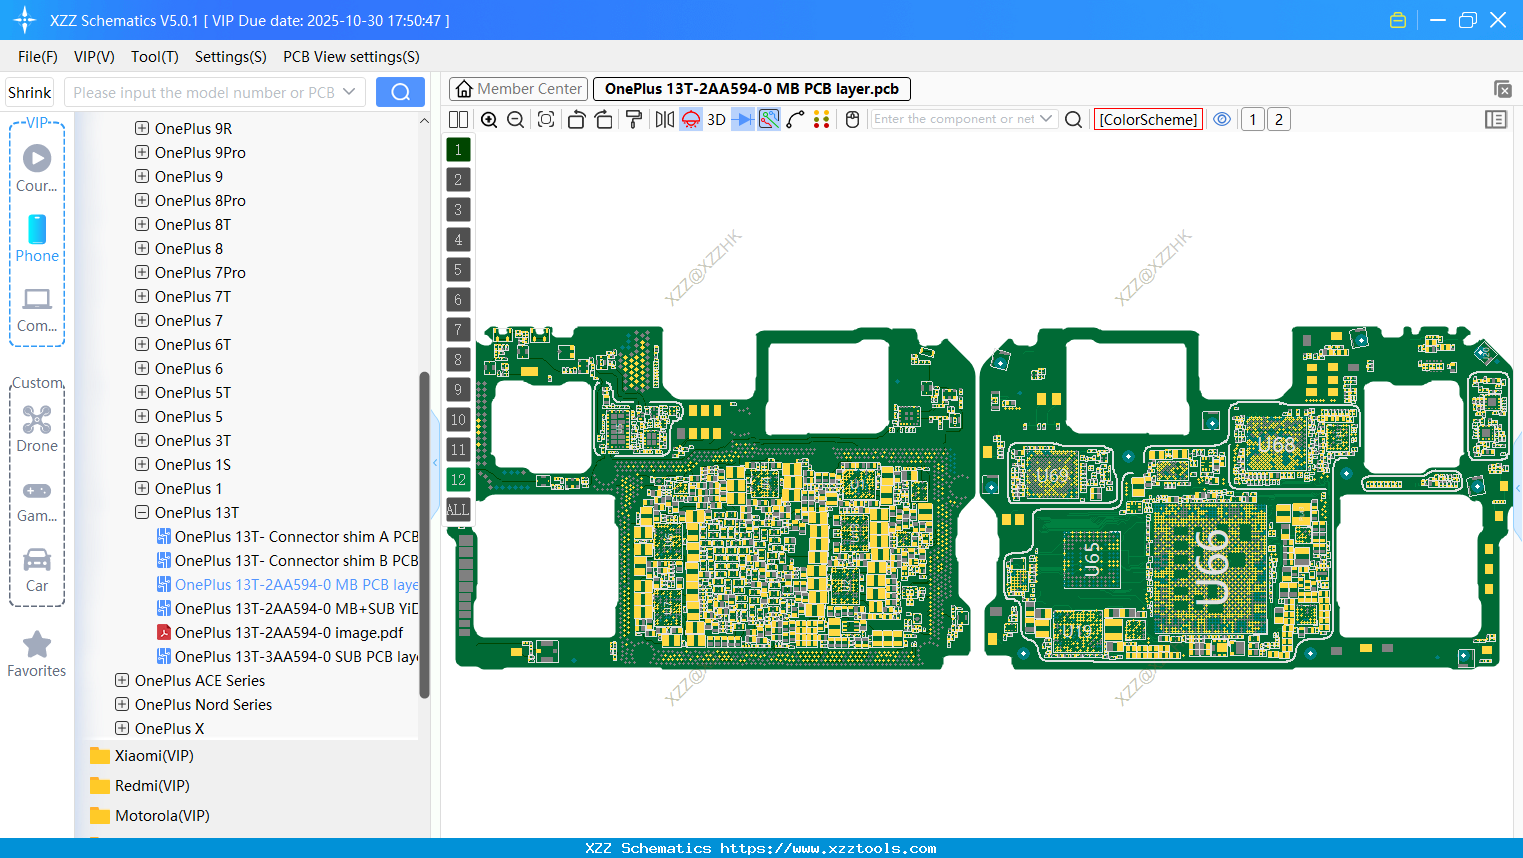The image size is (1523, 858).
Task: Expand the OnePlus 7Pro node
Action: coord(142,272)
